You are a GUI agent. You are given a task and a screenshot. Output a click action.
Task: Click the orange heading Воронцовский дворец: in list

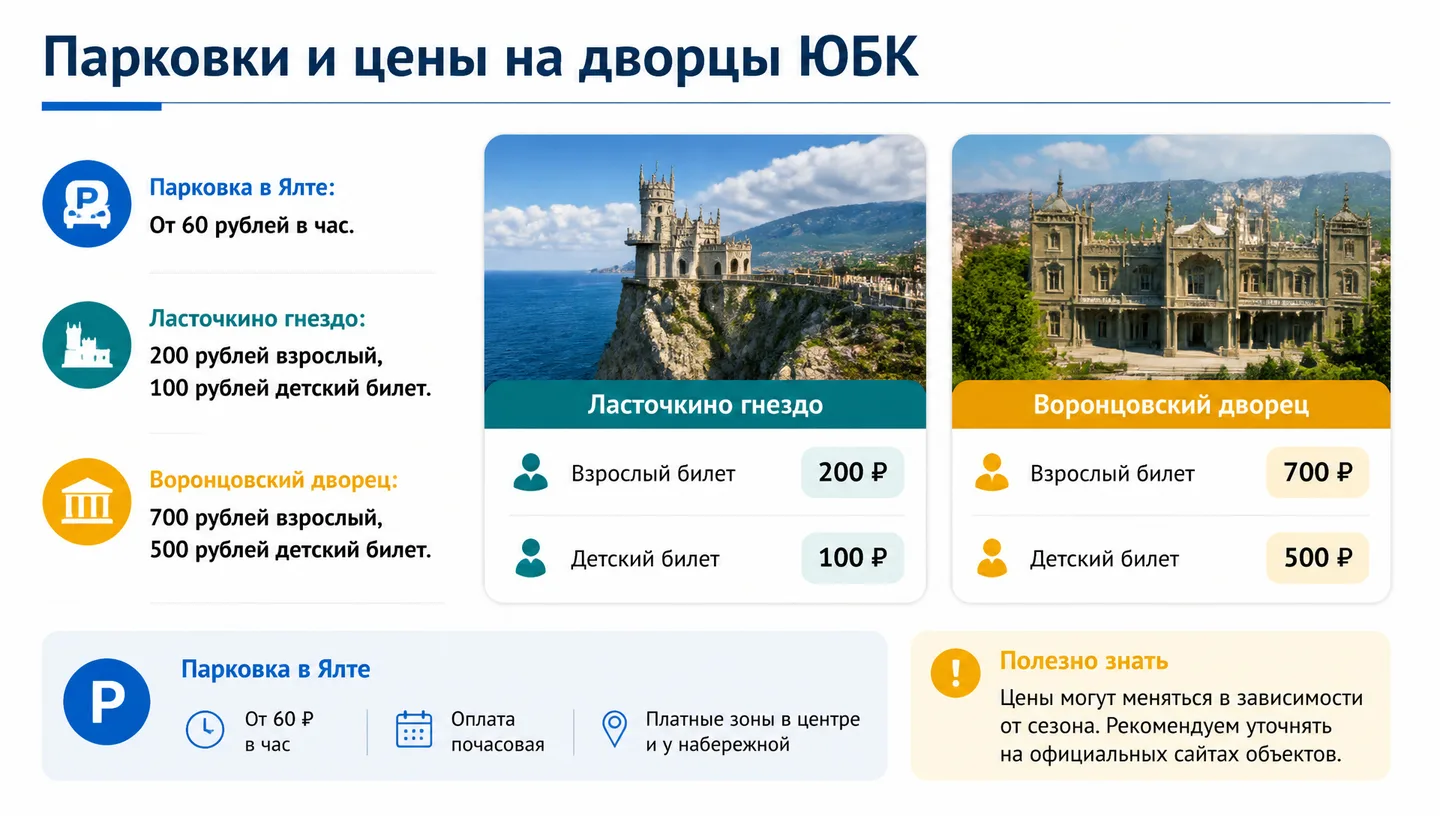(273, 480)
